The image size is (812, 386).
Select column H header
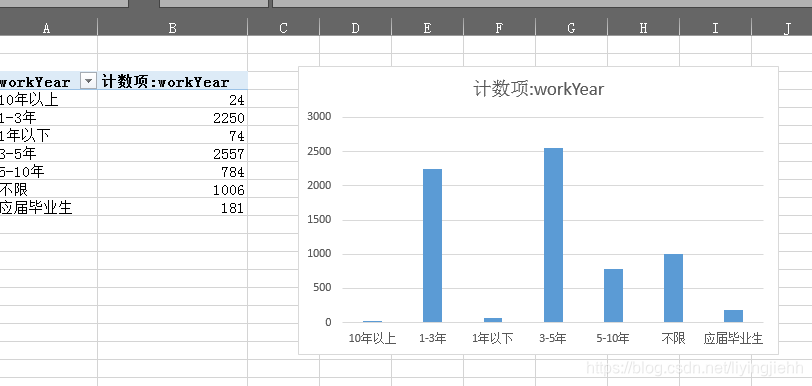point(643,27)
